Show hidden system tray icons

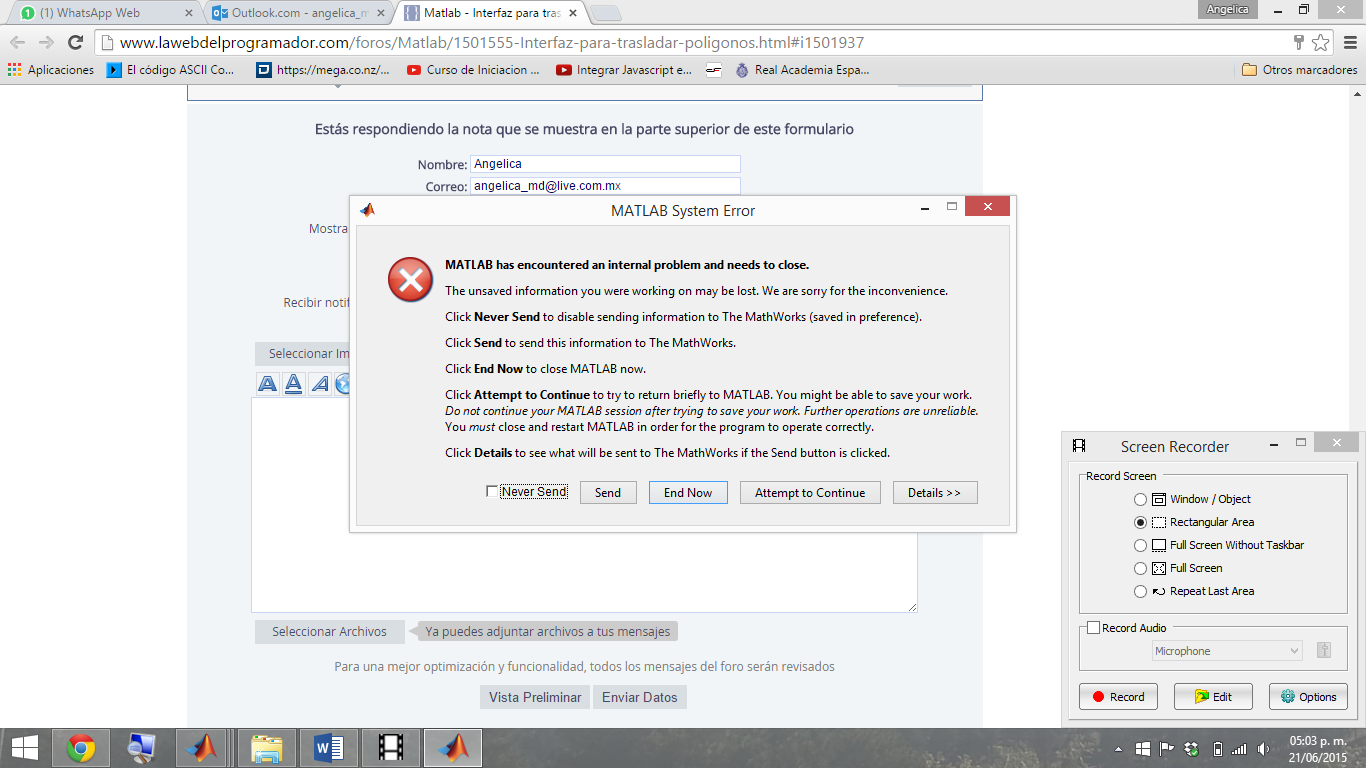[x=1120, y=749]
